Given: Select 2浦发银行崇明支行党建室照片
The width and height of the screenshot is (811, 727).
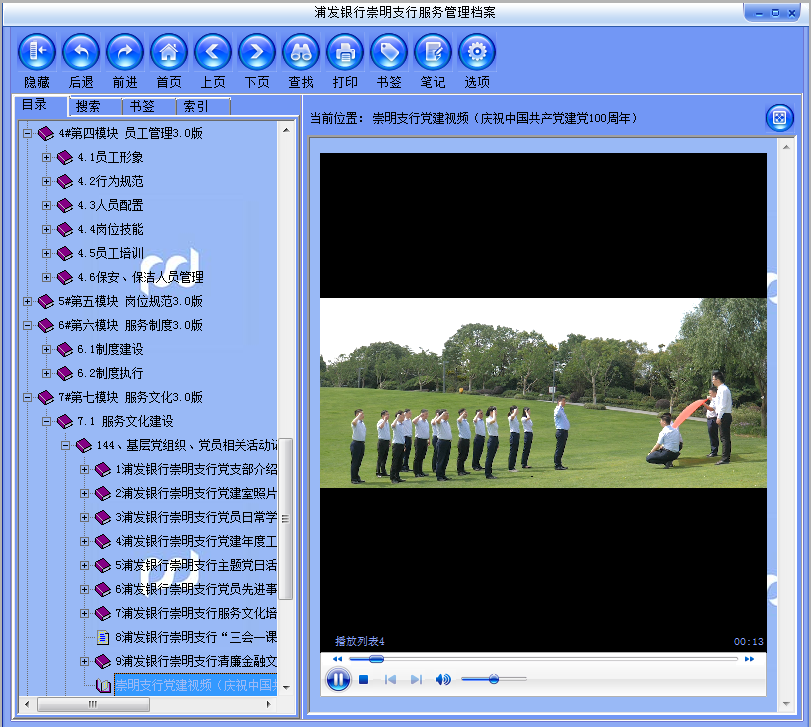Looking at the screenshot, I should pyautogui.click(x=196, y=493).
